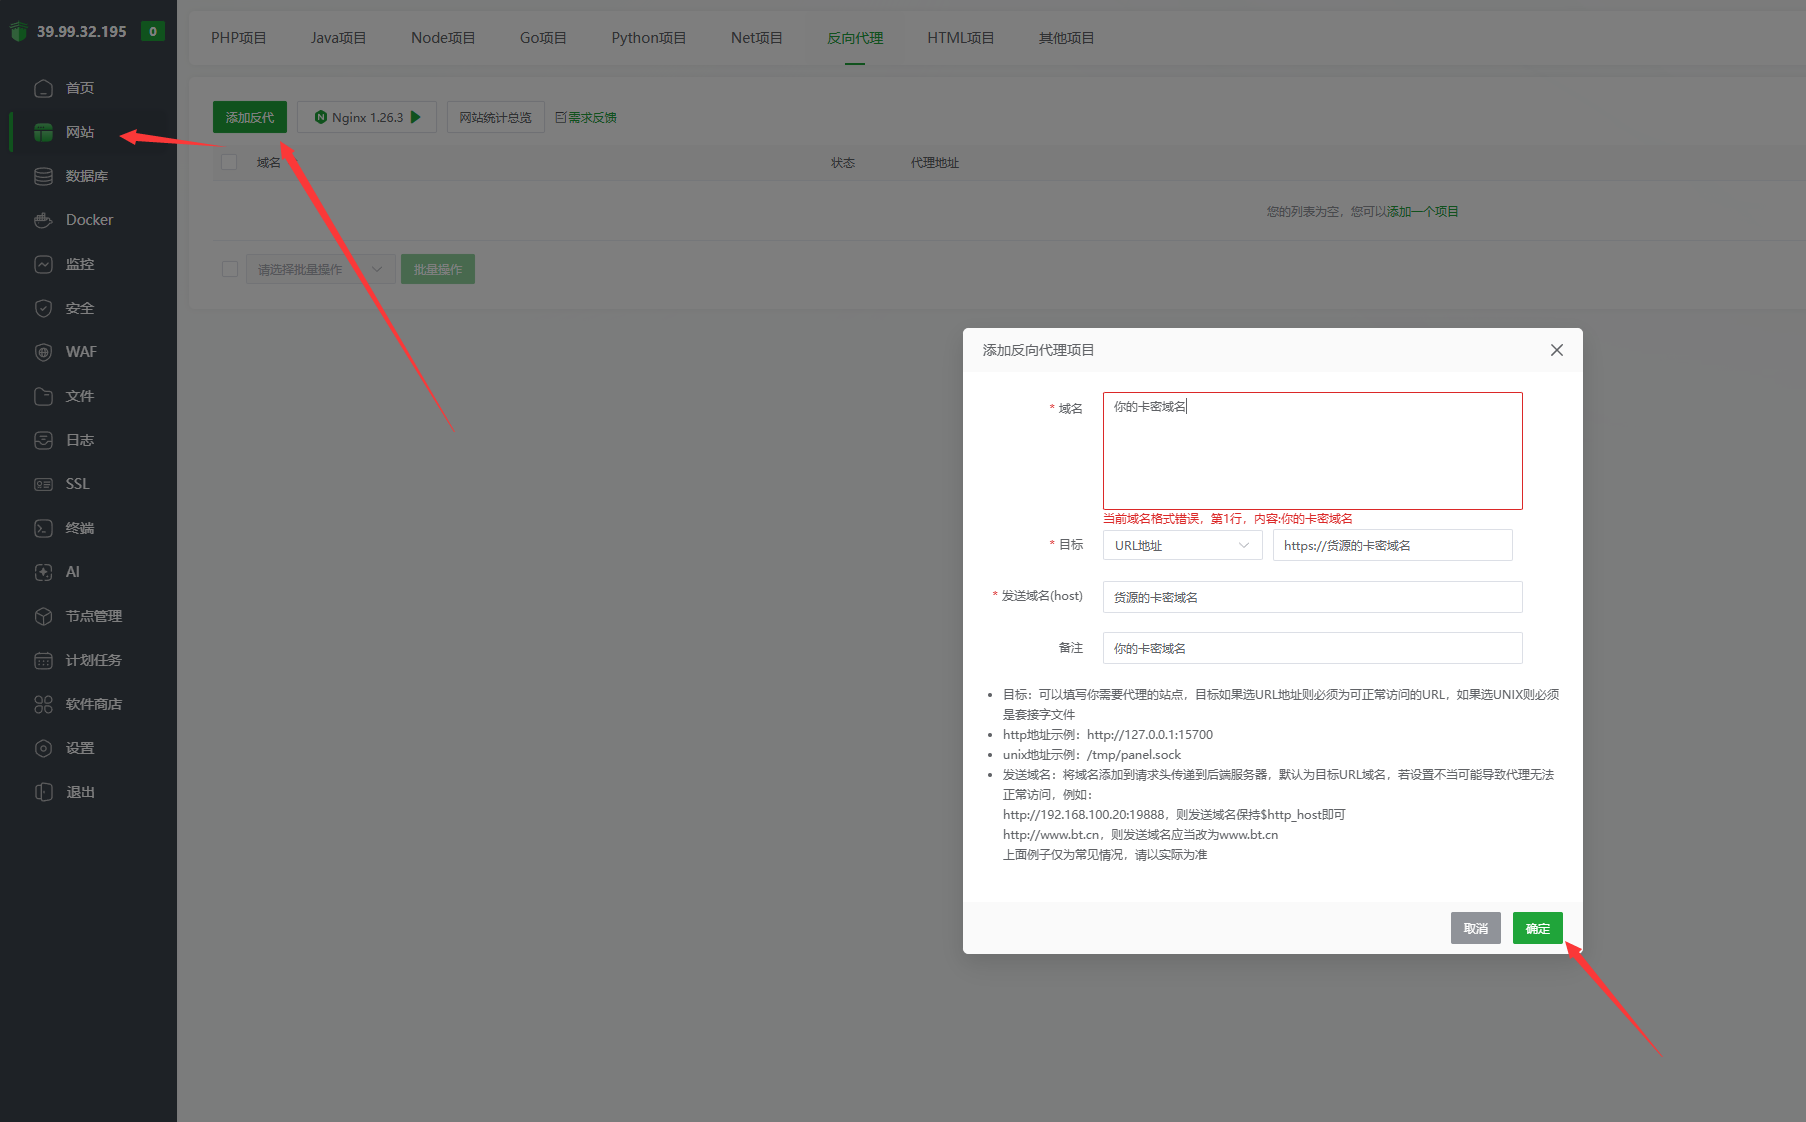Click the 域名 textarea in the dialog
Image resolution: width=1806 pixels, height=1122 pixels.
click(x=1313, y=451)
